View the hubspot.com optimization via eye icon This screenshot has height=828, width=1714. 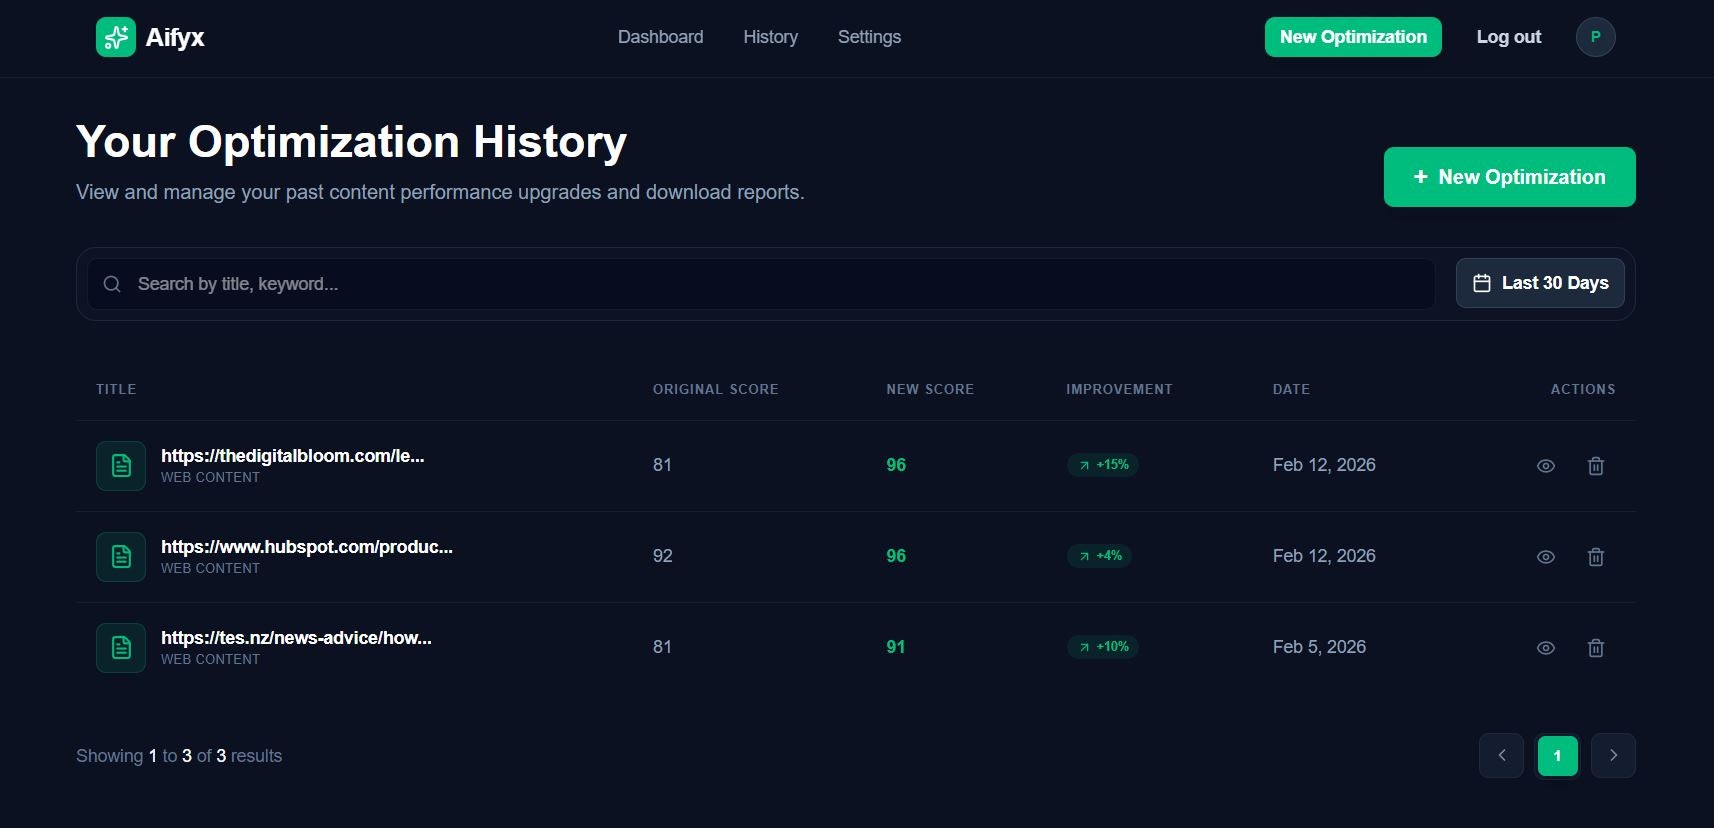point(1545,557)
